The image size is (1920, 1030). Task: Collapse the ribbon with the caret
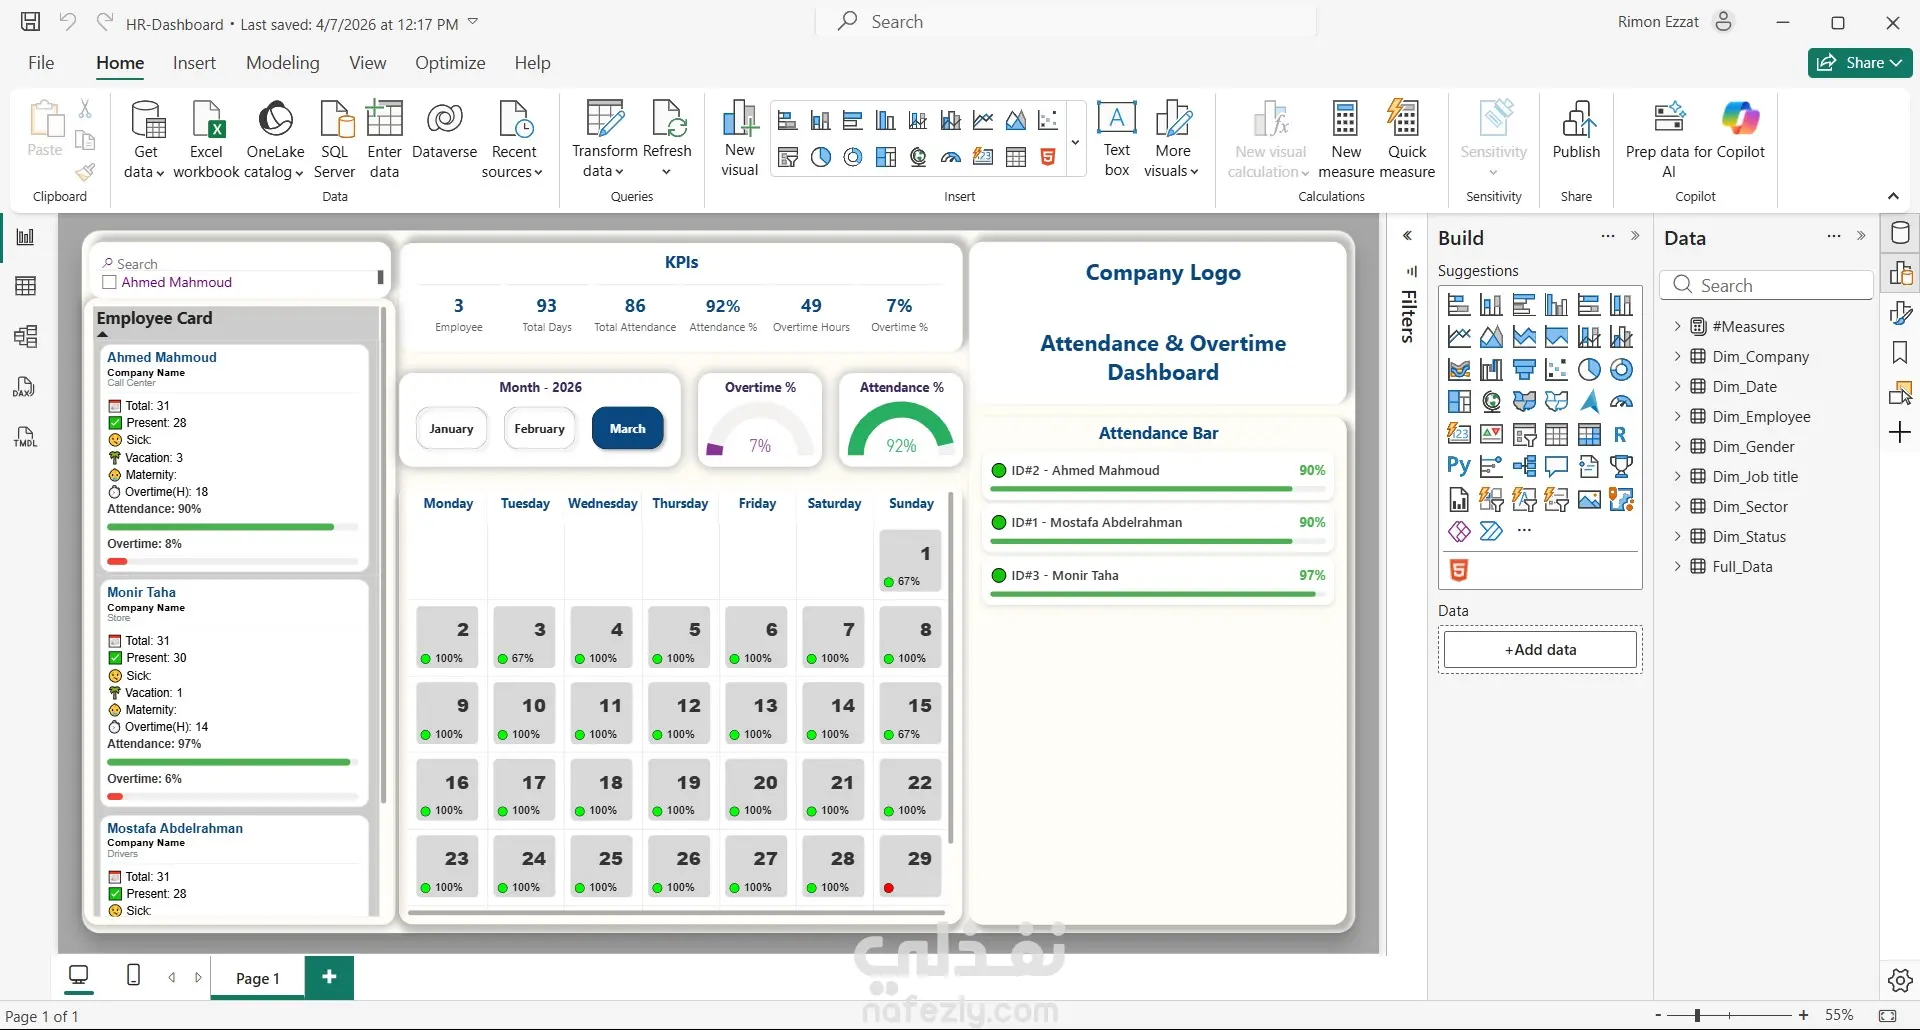point(1893,196)
